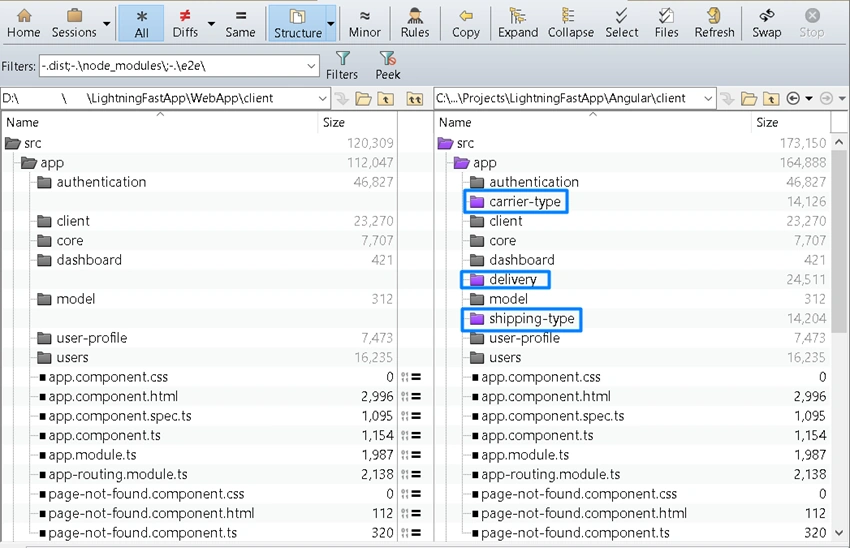The height and width of the screenshot is (548, 850).
Task: Sort left pane by Size column
Action: point(358,123)
